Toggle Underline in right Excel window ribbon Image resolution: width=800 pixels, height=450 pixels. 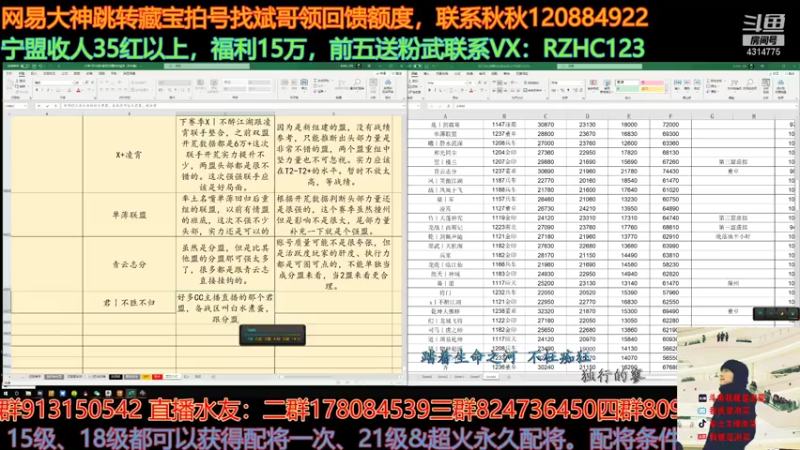pyautogui.click(x=442, y=90)
